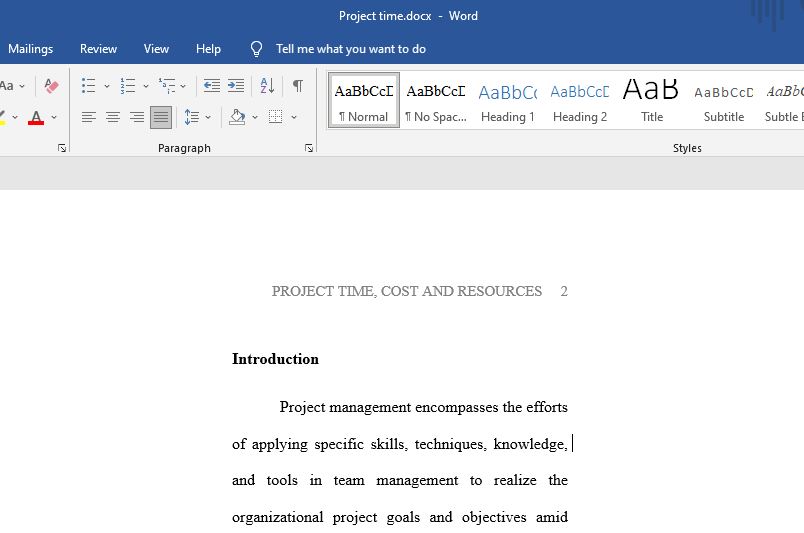Apply the Subtle Emphasis style
The height and width of the screenshot is (533, 804).
tap(783, 101)
